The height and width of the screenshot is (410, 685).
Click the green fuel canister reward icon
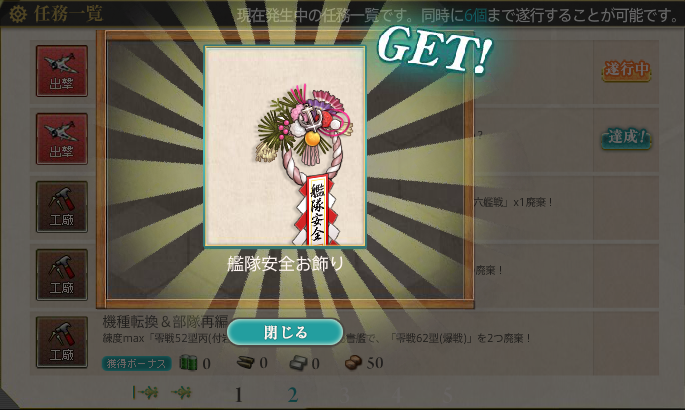[188, 362]
